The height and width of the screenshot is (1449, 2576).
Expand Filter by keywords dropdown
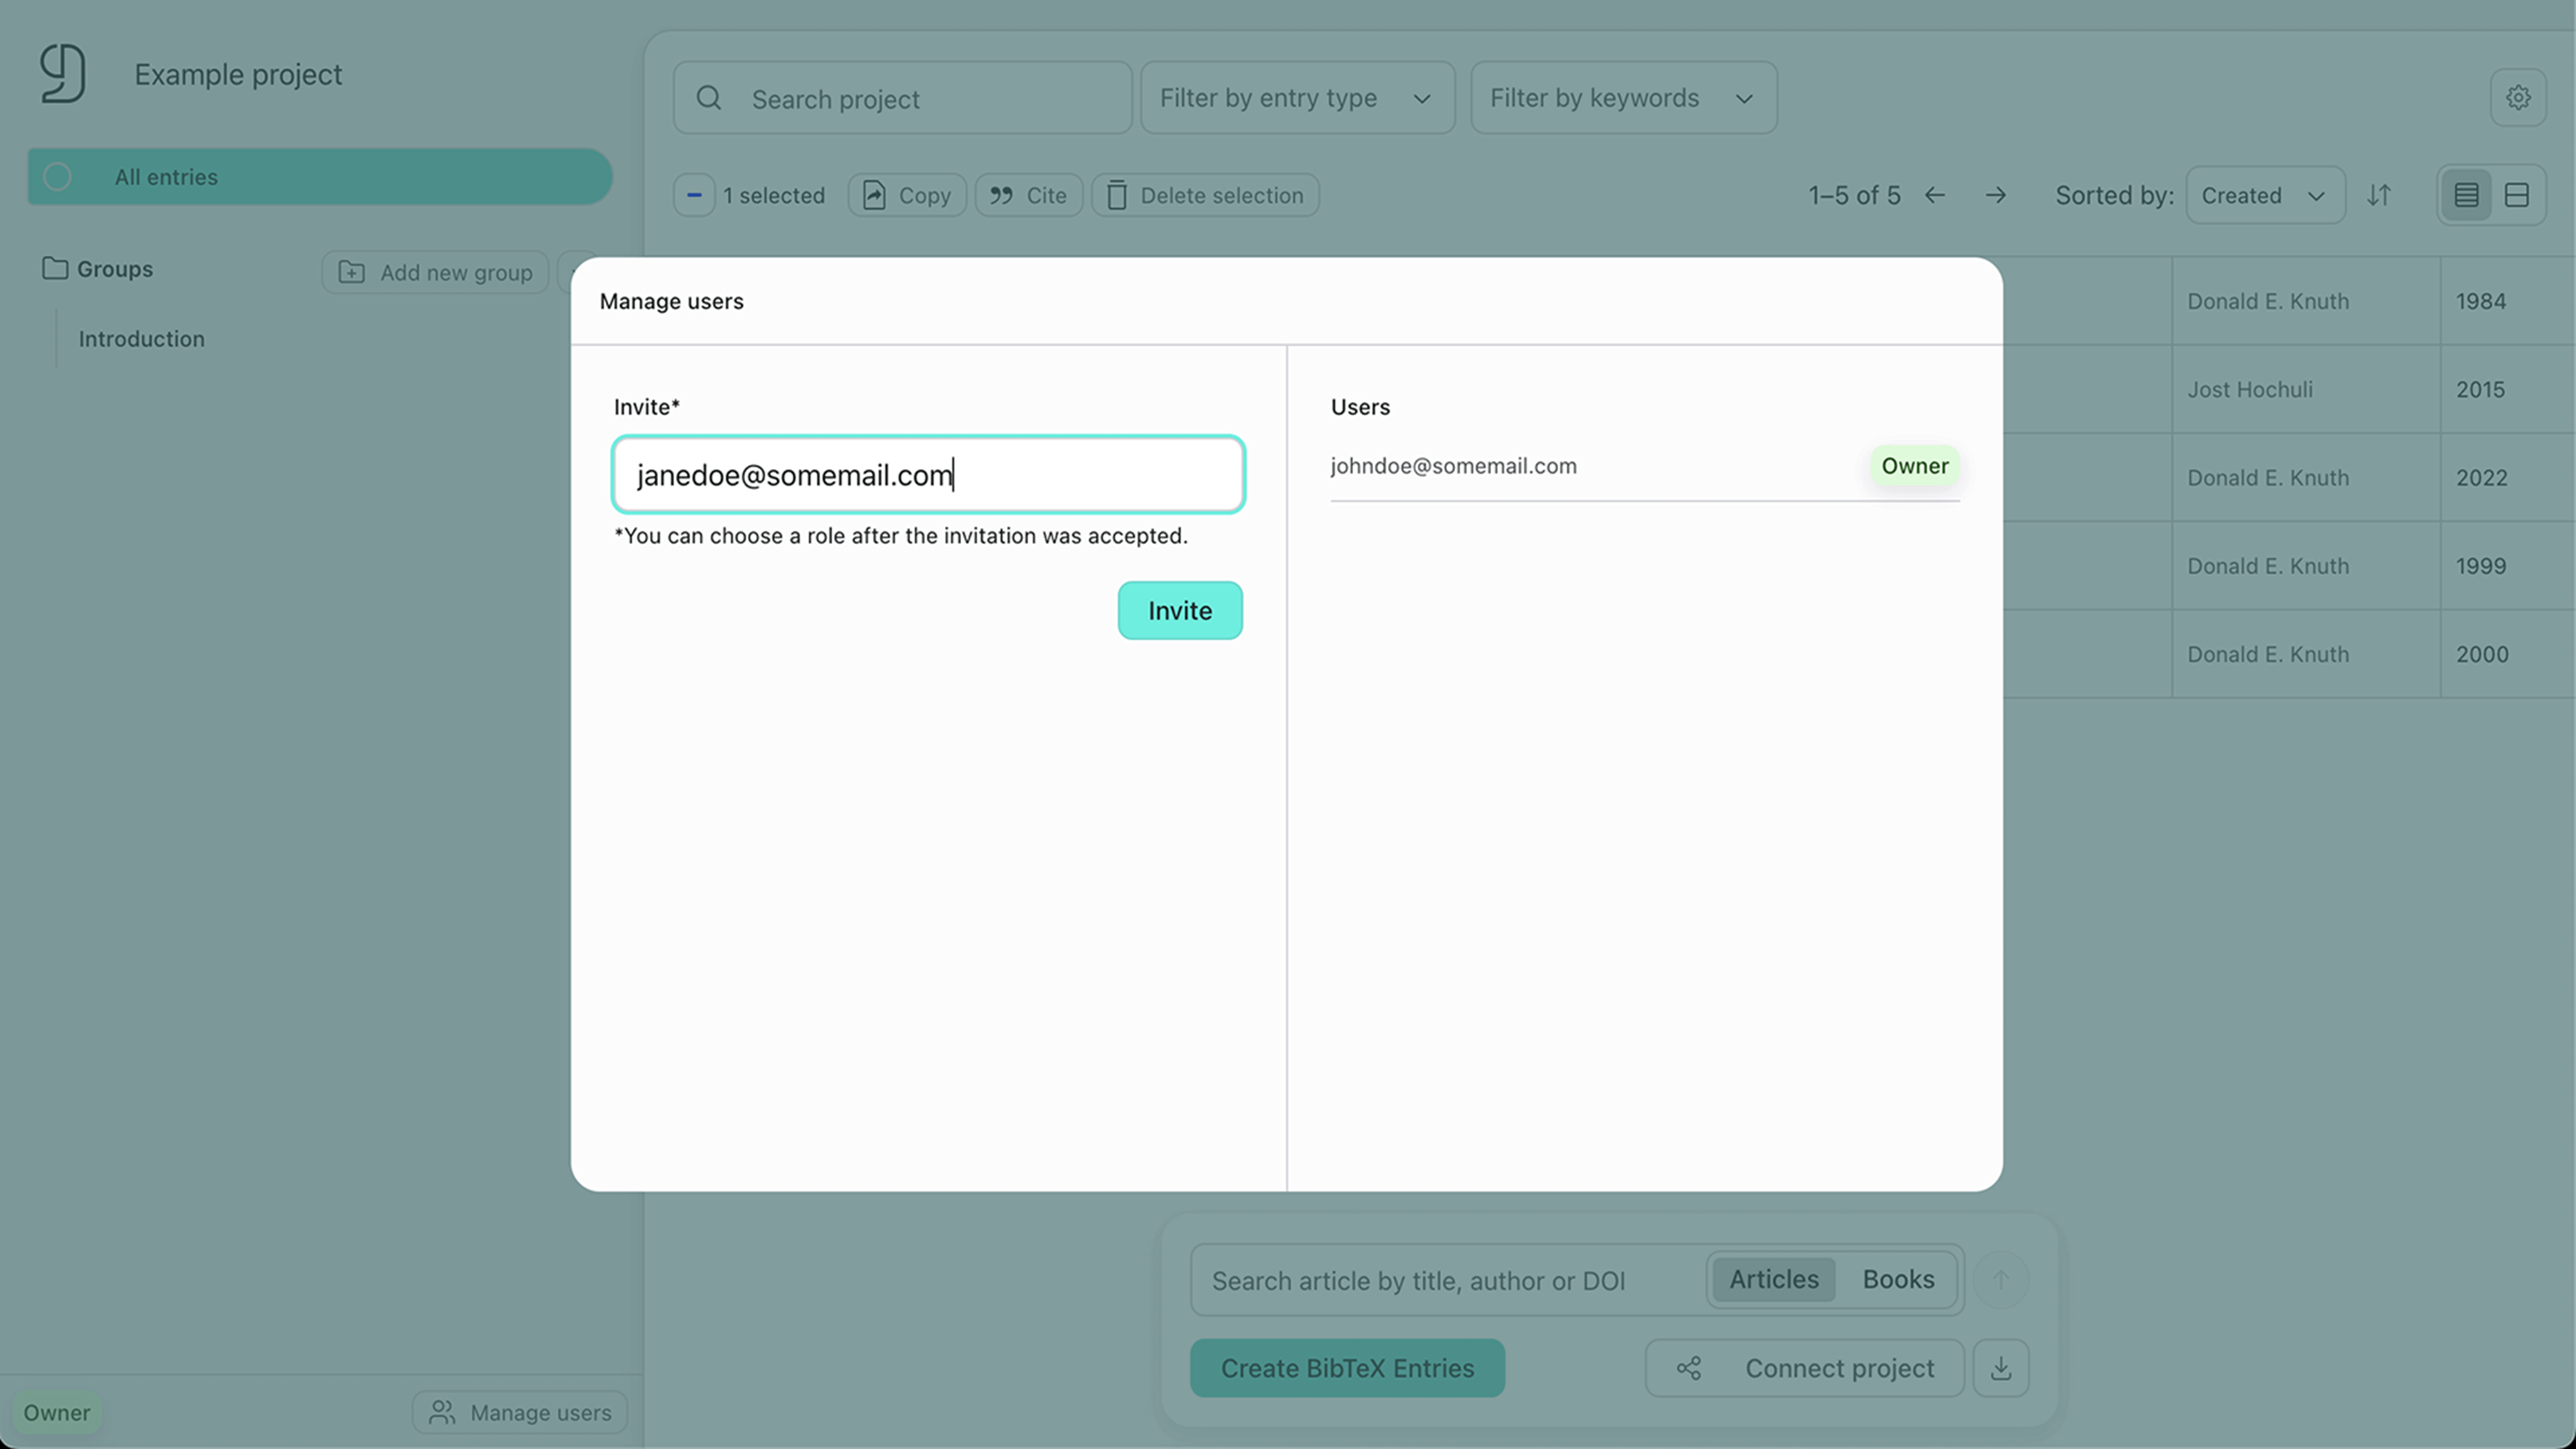pyautogui.click(x=1622, y=98)
